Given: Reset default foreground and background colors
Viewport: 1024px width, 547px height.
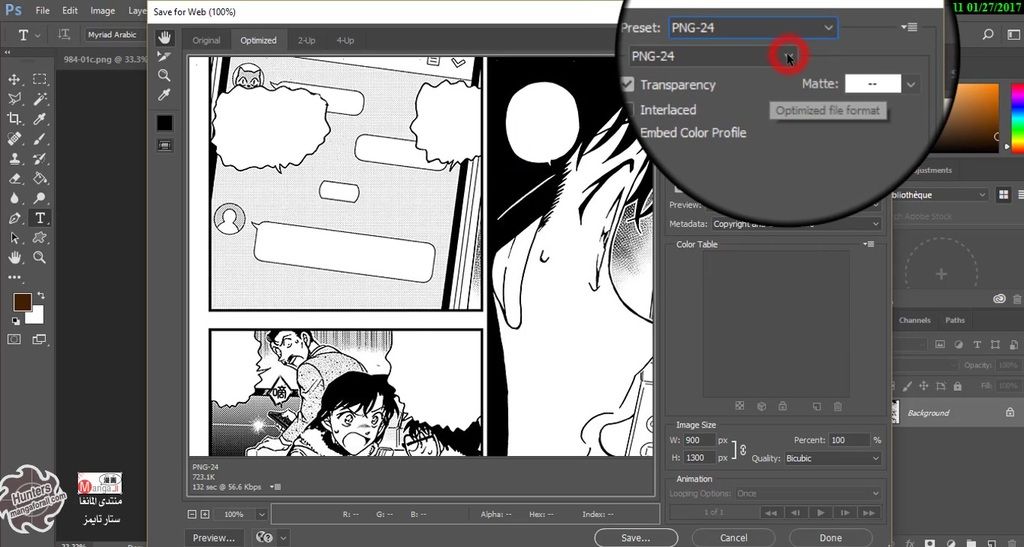Looking at the screenshot, I should (x=15, y=320).
